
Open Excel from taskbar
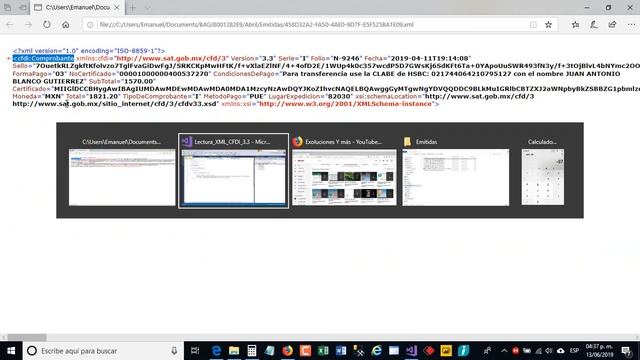coord(323,351)
